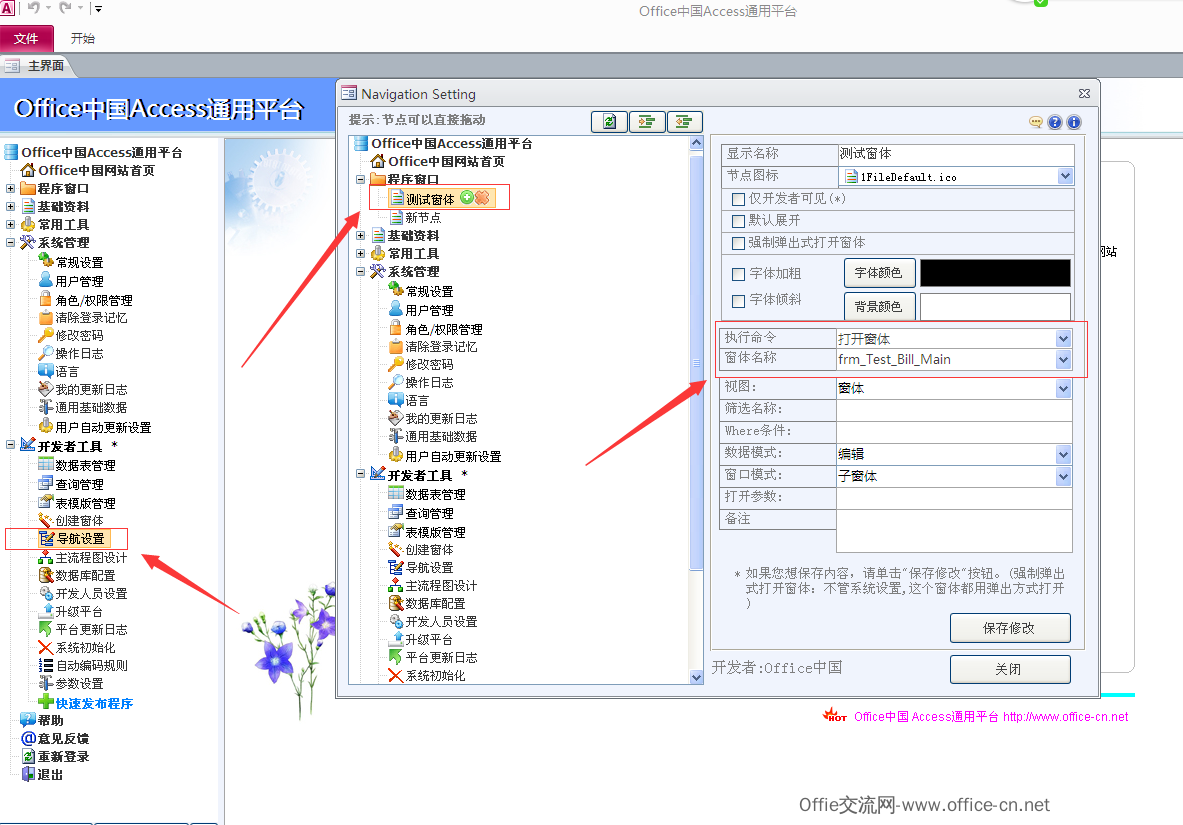Viewport: 1183px width, 825px height.
Task: Click home icon of Office中国网站首页 in dialog tree
Action: coord(378,161)
